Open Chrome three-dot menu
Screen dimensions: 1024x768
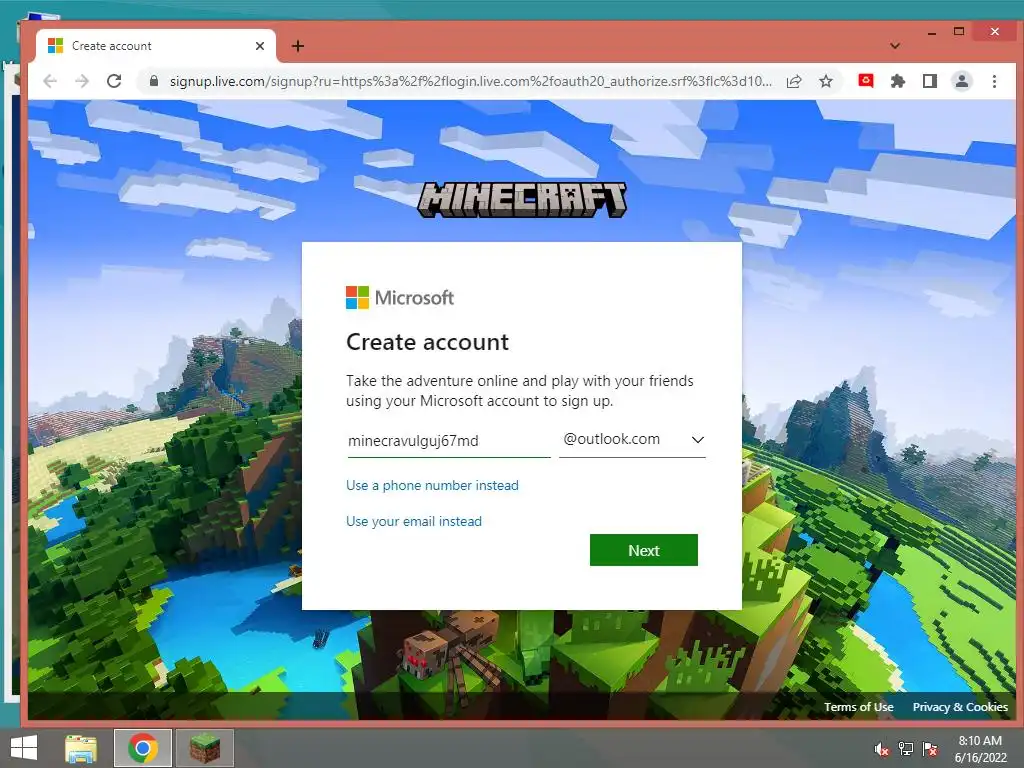pos(994,81)
